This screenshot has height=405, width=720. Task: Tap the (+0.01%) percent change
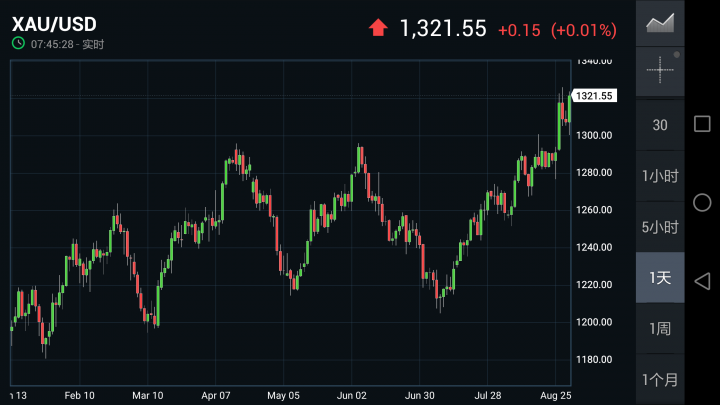(584, 30)
